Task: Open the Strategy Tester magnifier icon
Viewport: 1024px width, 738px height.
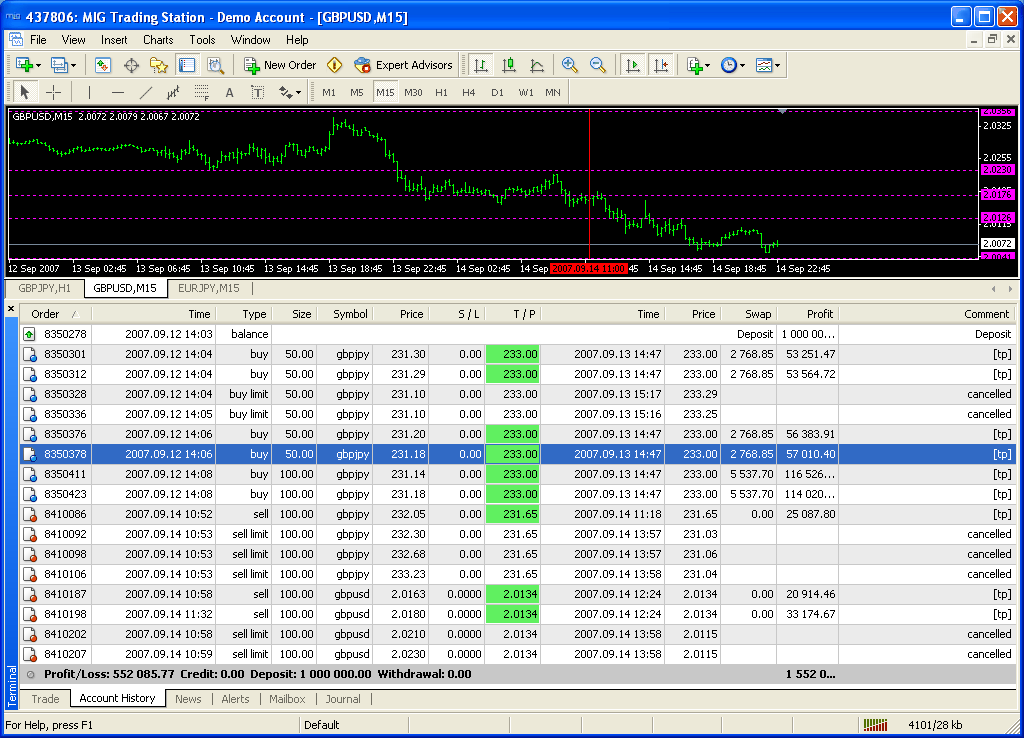Action: click(x=215, y=65)
